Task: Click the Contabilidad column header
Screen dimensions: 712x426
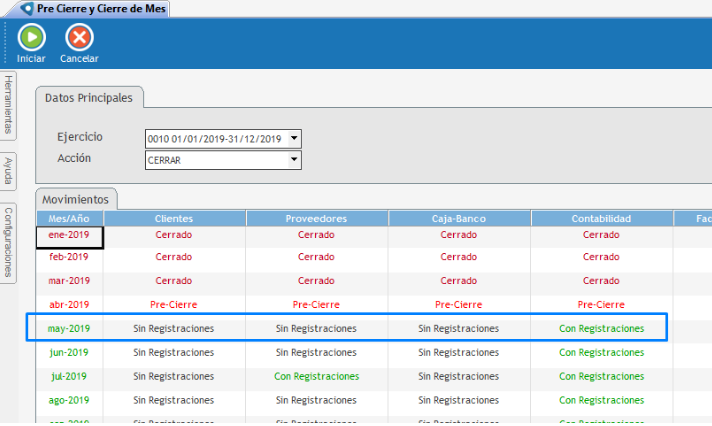Action: 601,218
